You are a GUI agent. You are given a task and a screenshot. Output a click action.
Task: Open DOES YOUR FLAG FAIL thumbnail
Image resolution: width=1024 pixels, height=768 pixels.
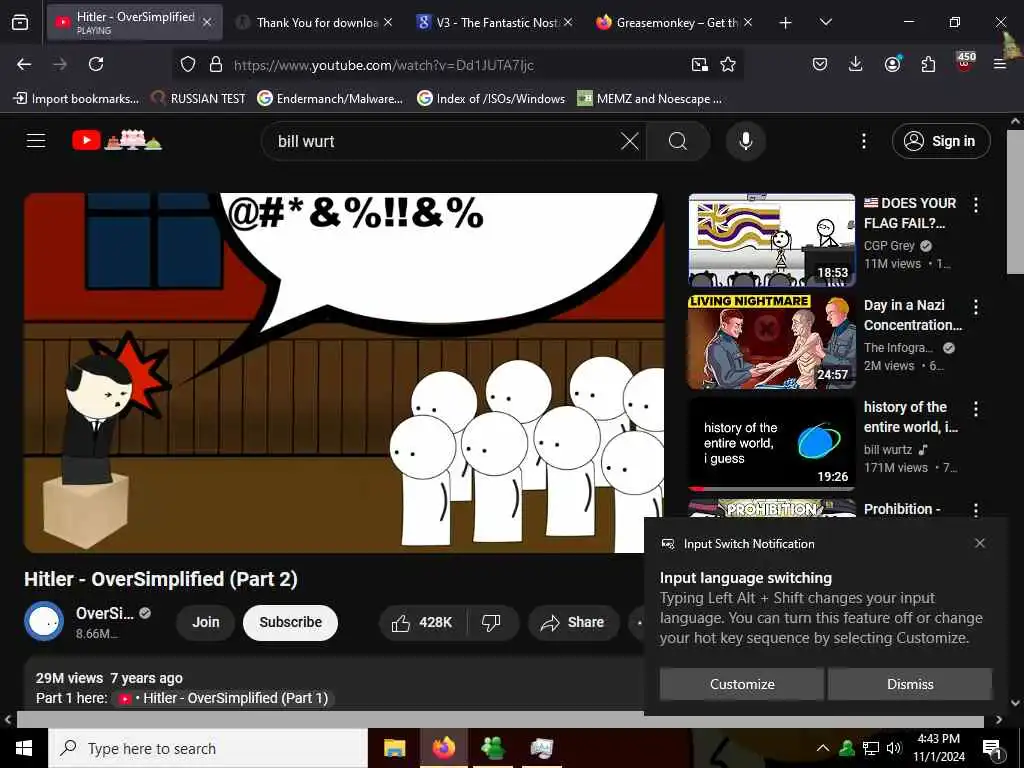point(772,240)
